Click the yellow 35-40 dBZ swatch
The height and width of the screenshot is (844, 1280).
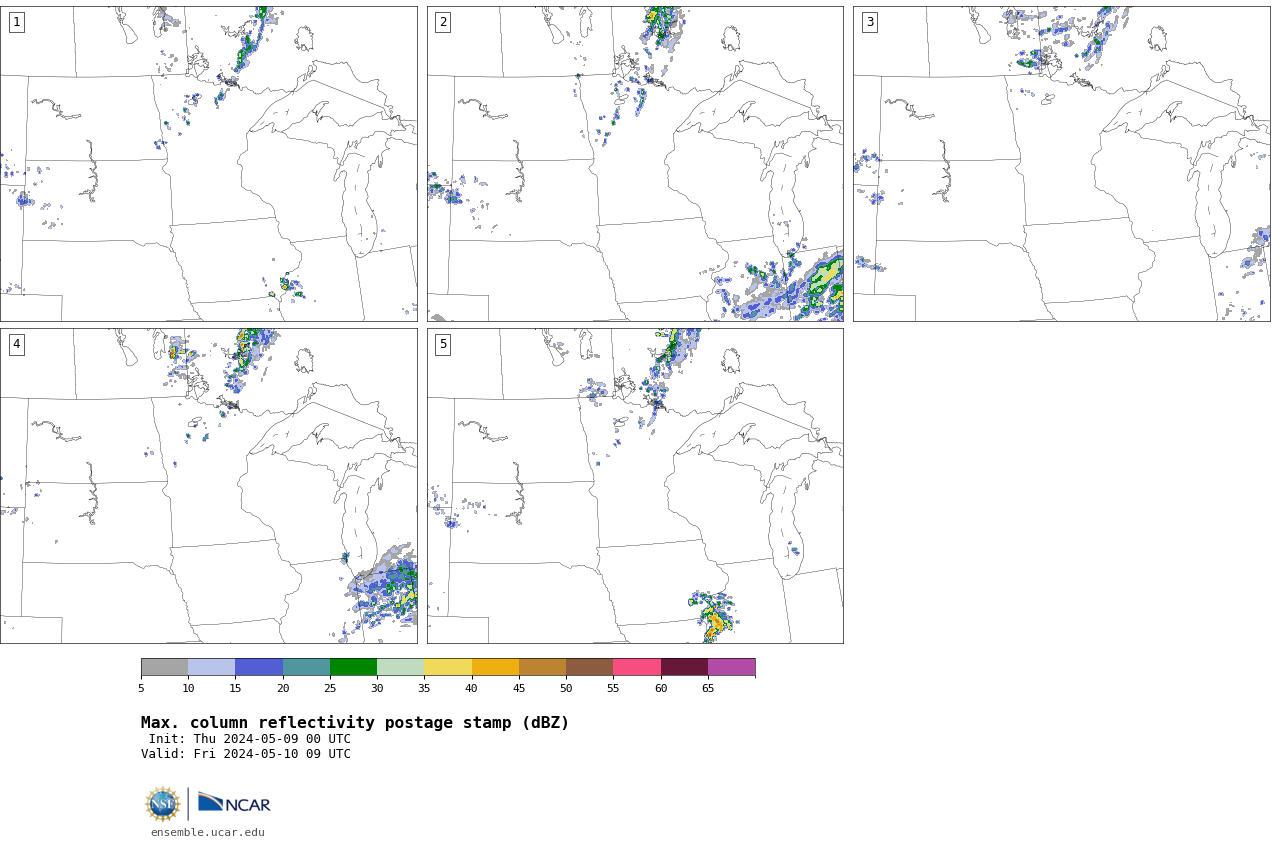pyautogui.click(x=448, y=667)
